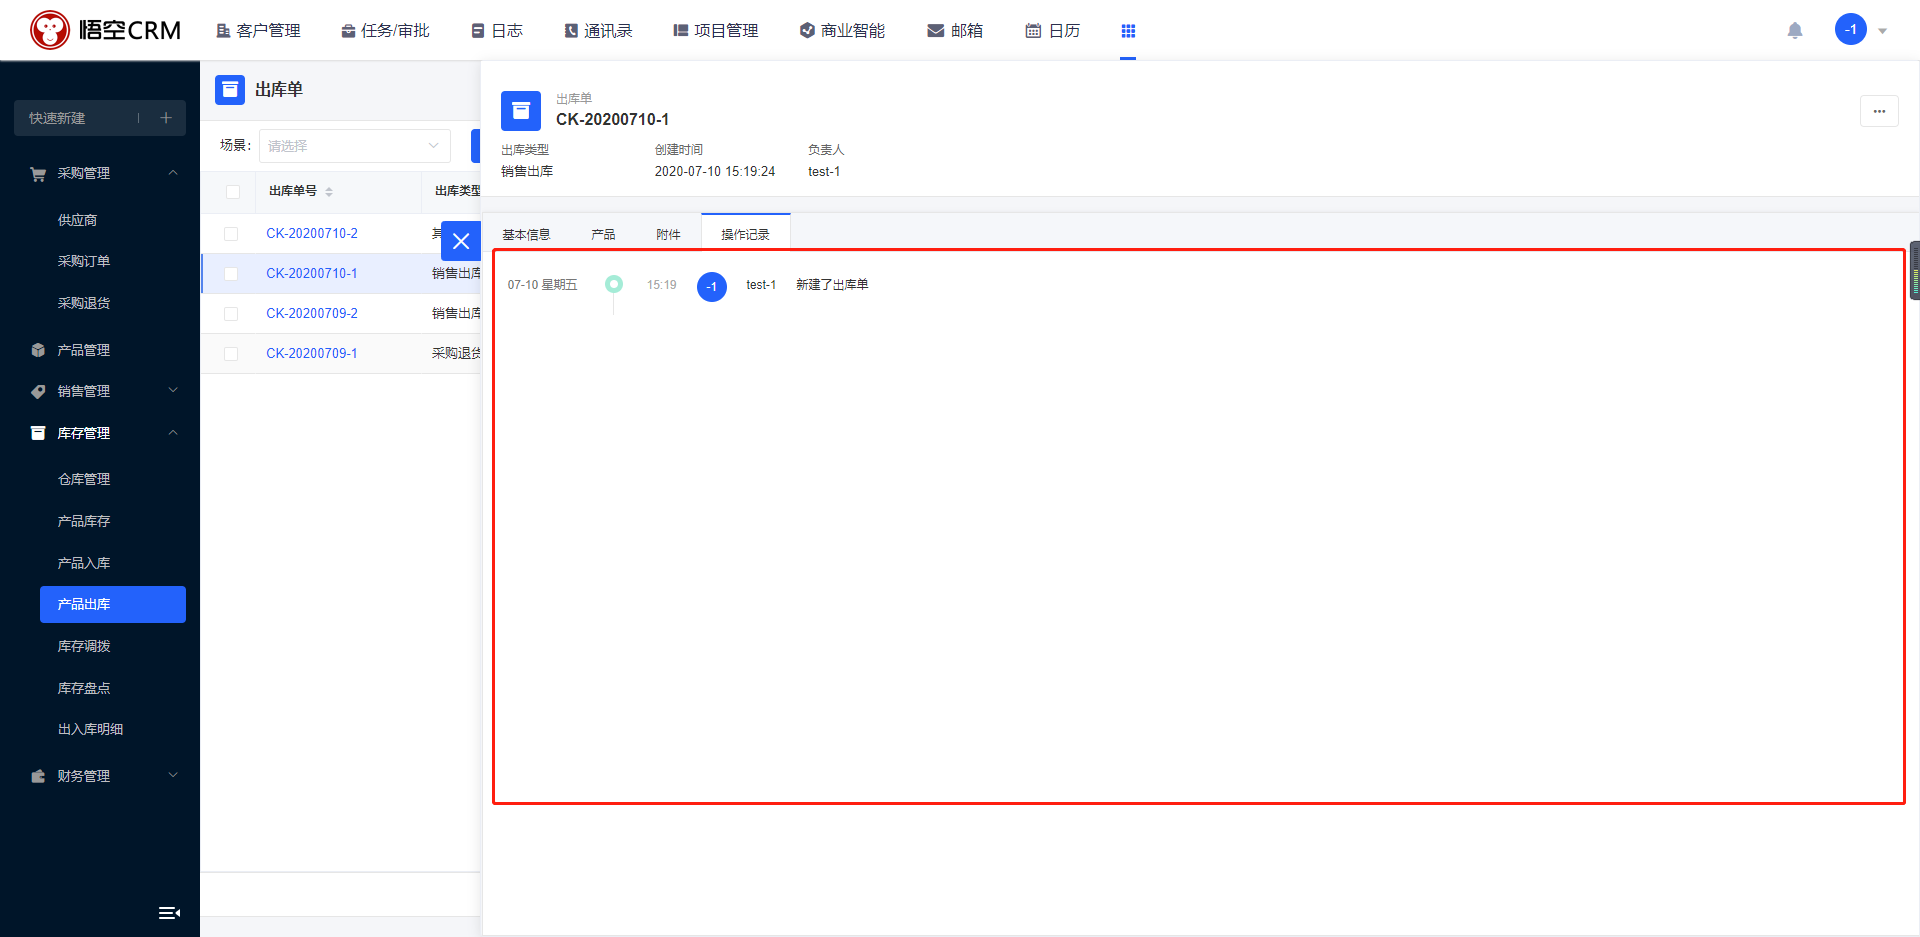The image size is (1920, 937).
Task: Click the plus icon in 快速新建
Action: pyautogui.click(x=166, y=118)
